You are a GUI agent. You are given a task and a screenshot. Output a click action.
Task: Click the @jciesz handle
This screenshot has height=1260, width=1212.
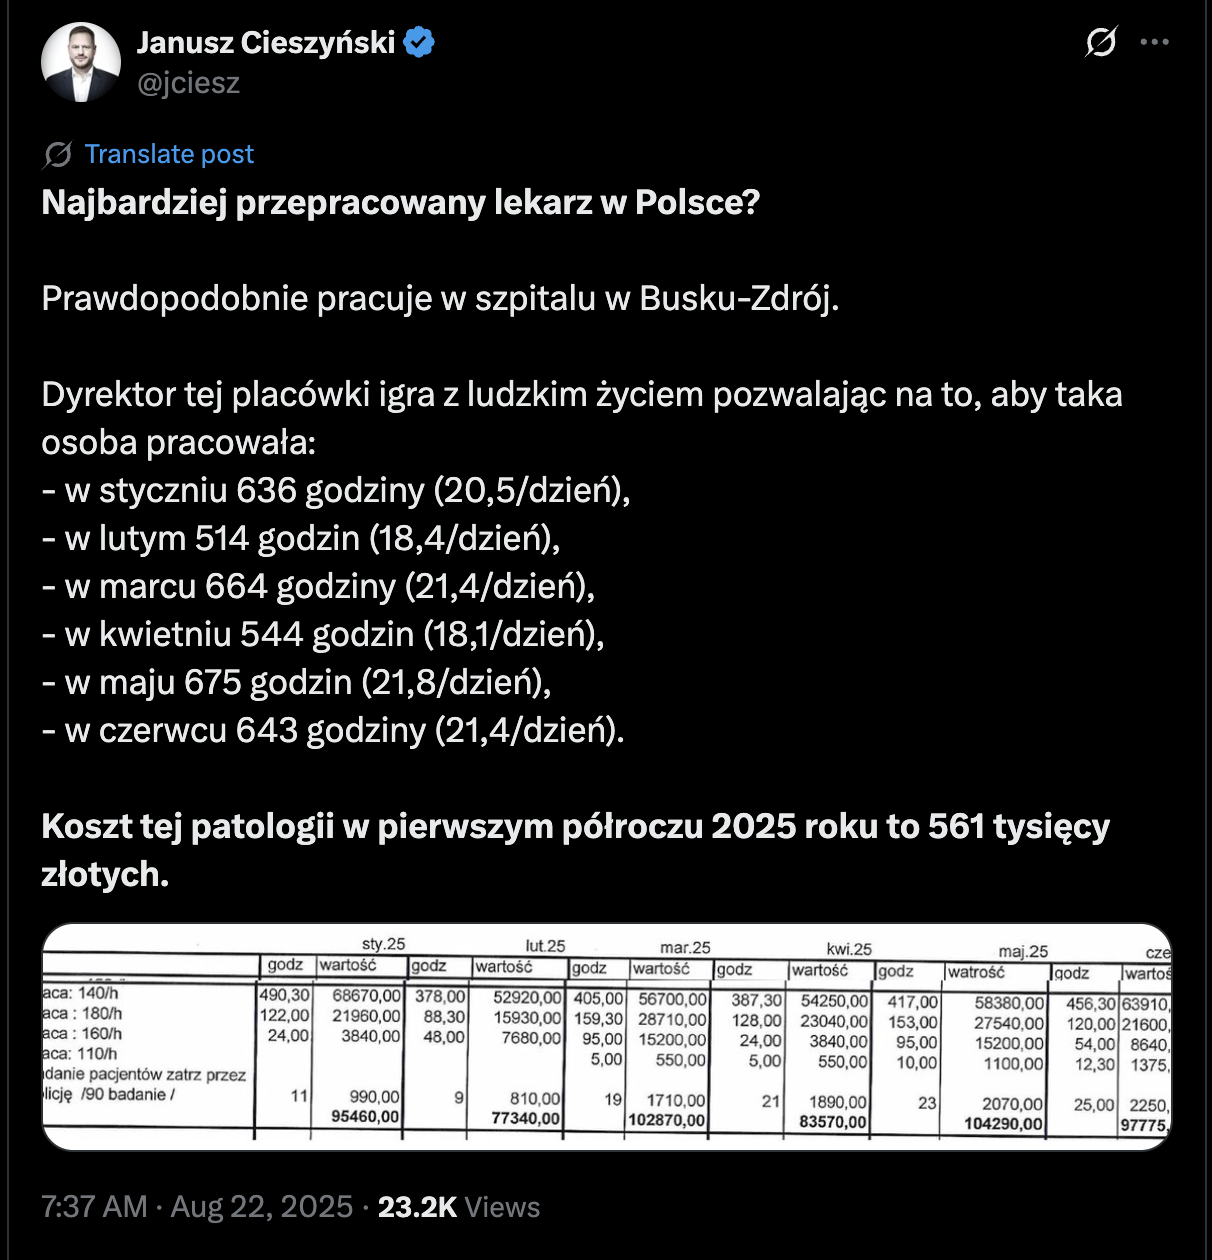pos(188,83)
